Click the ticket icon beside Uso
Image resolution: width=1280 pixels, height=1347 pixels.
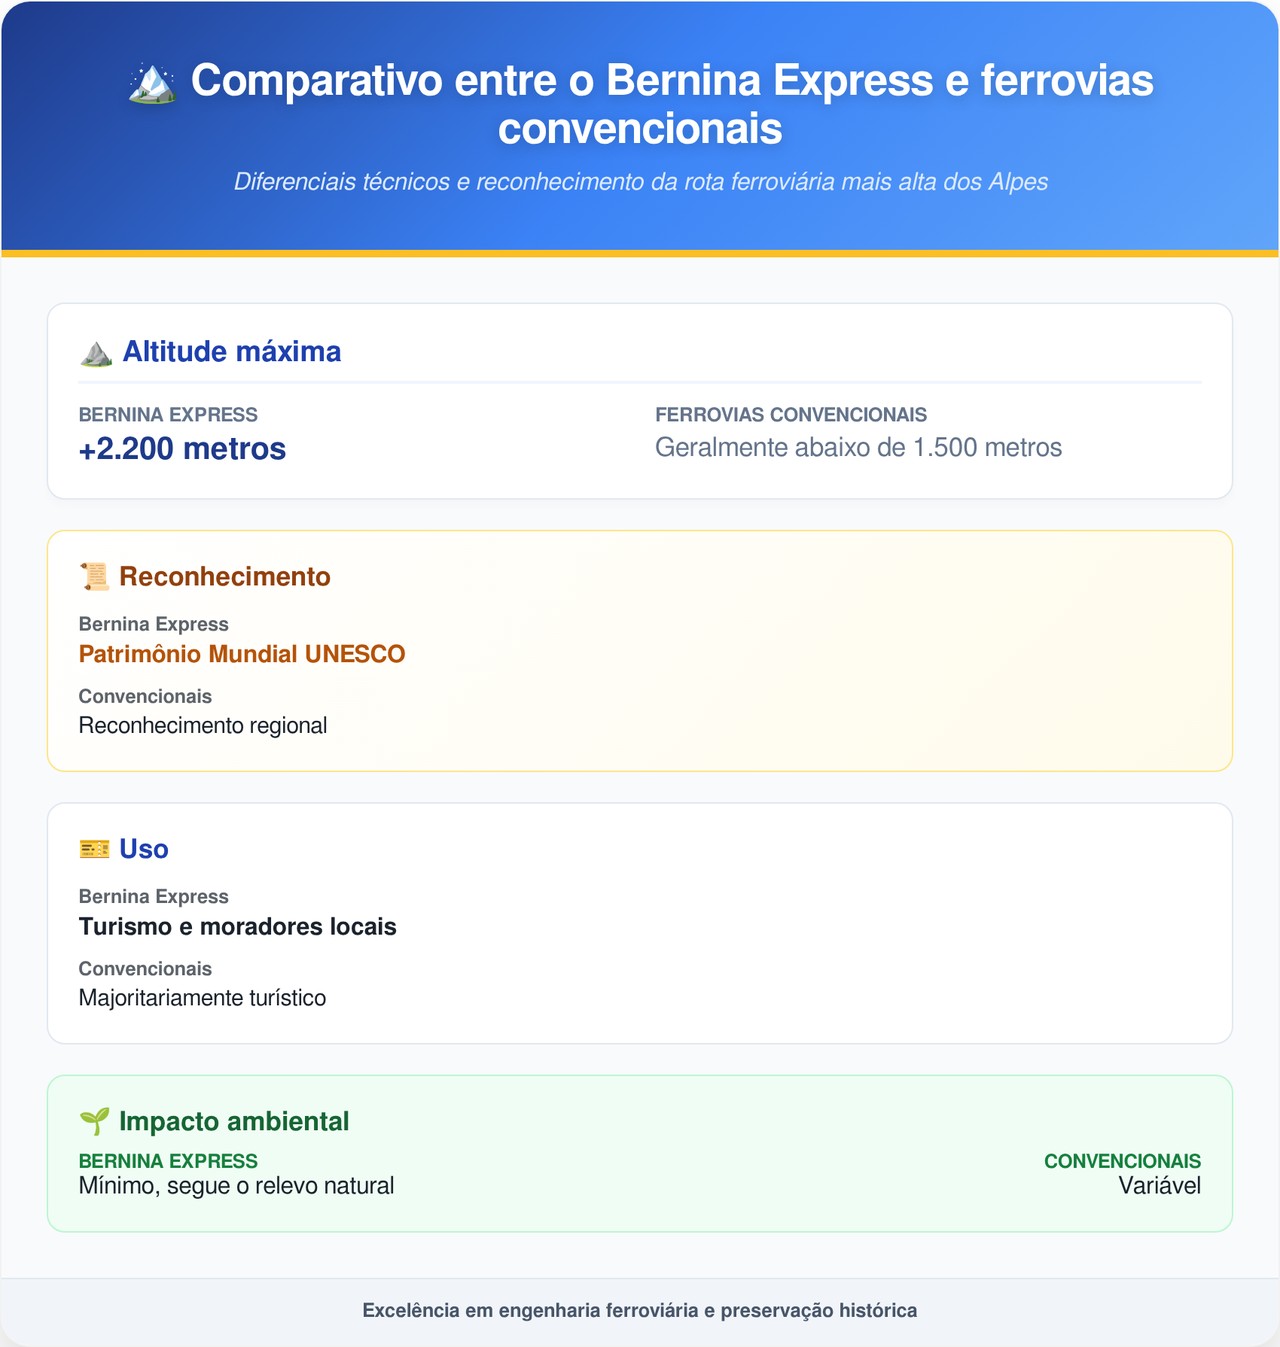click(x=94, y=849)
